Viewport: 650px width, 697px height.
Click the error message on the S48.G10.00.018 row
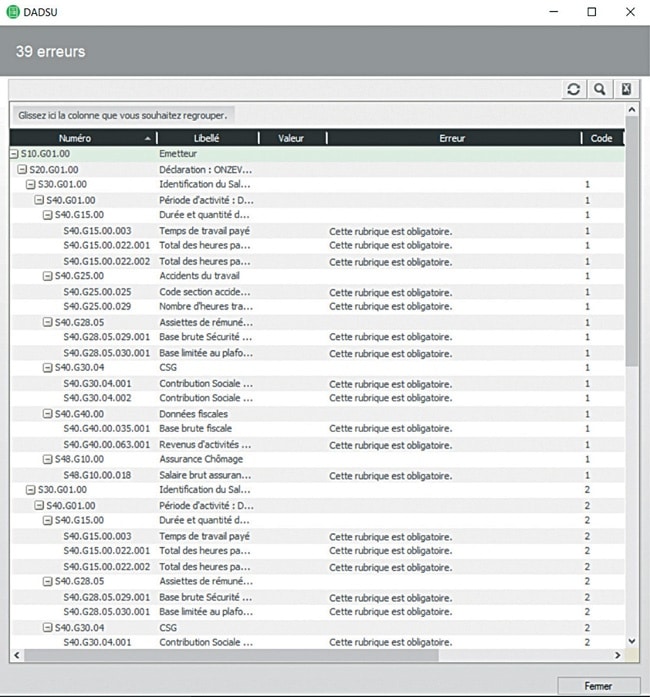tap(390, 476)
